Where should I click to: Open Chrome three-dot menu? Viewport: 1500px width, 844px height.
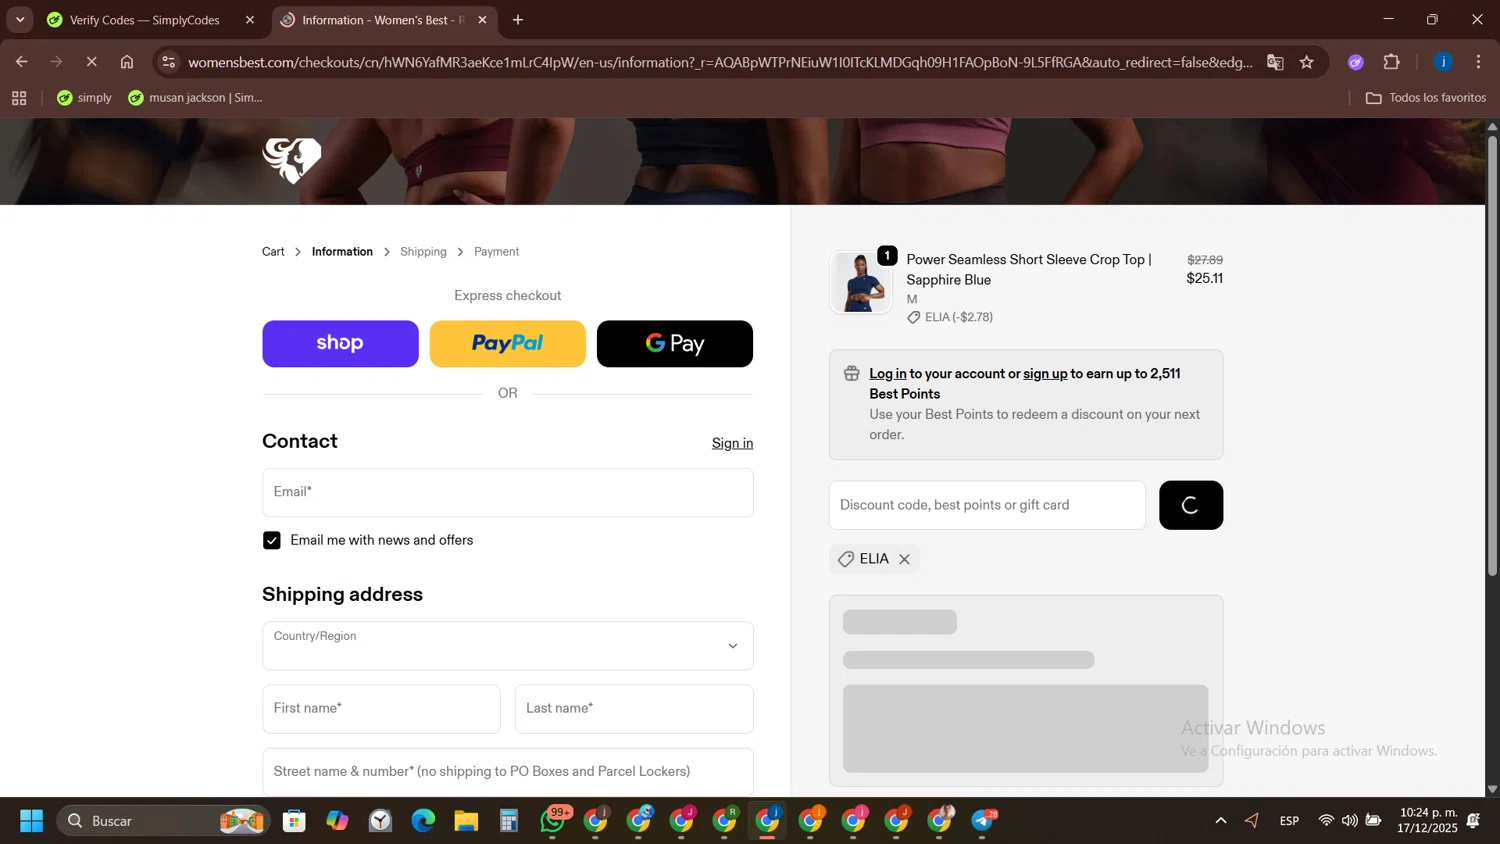tap(1478, 62)
